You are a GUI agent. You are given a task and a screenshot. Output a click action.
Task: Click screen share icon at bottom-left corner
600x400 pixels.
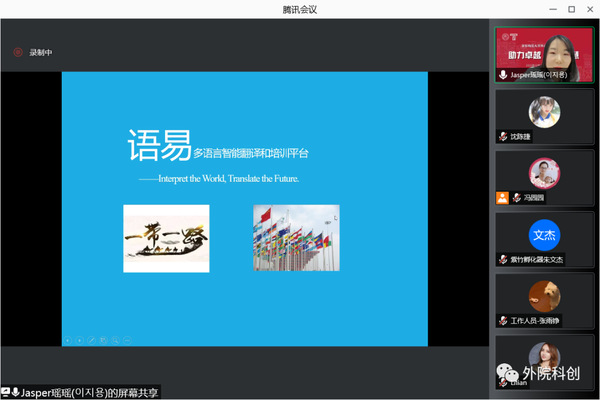[6, 392]
